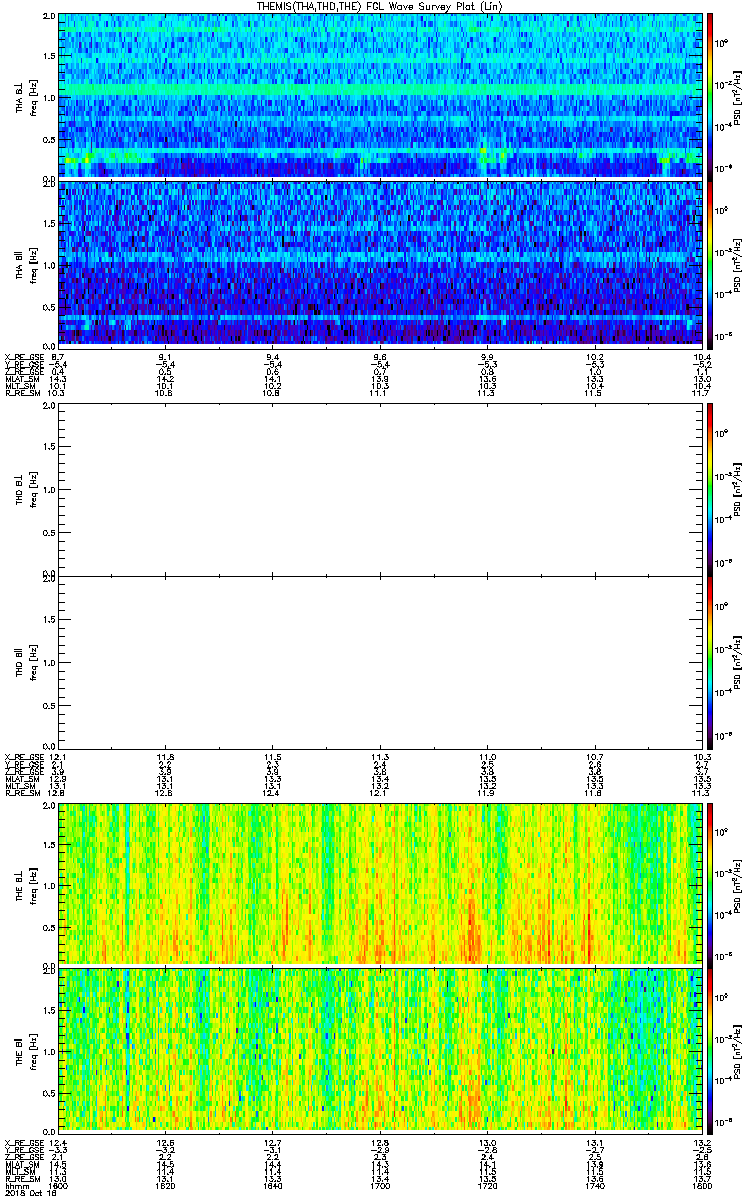Select the empty THD B-parallel panel
This screenshot has width=750, height=1200.
click(x=378, y=658)
